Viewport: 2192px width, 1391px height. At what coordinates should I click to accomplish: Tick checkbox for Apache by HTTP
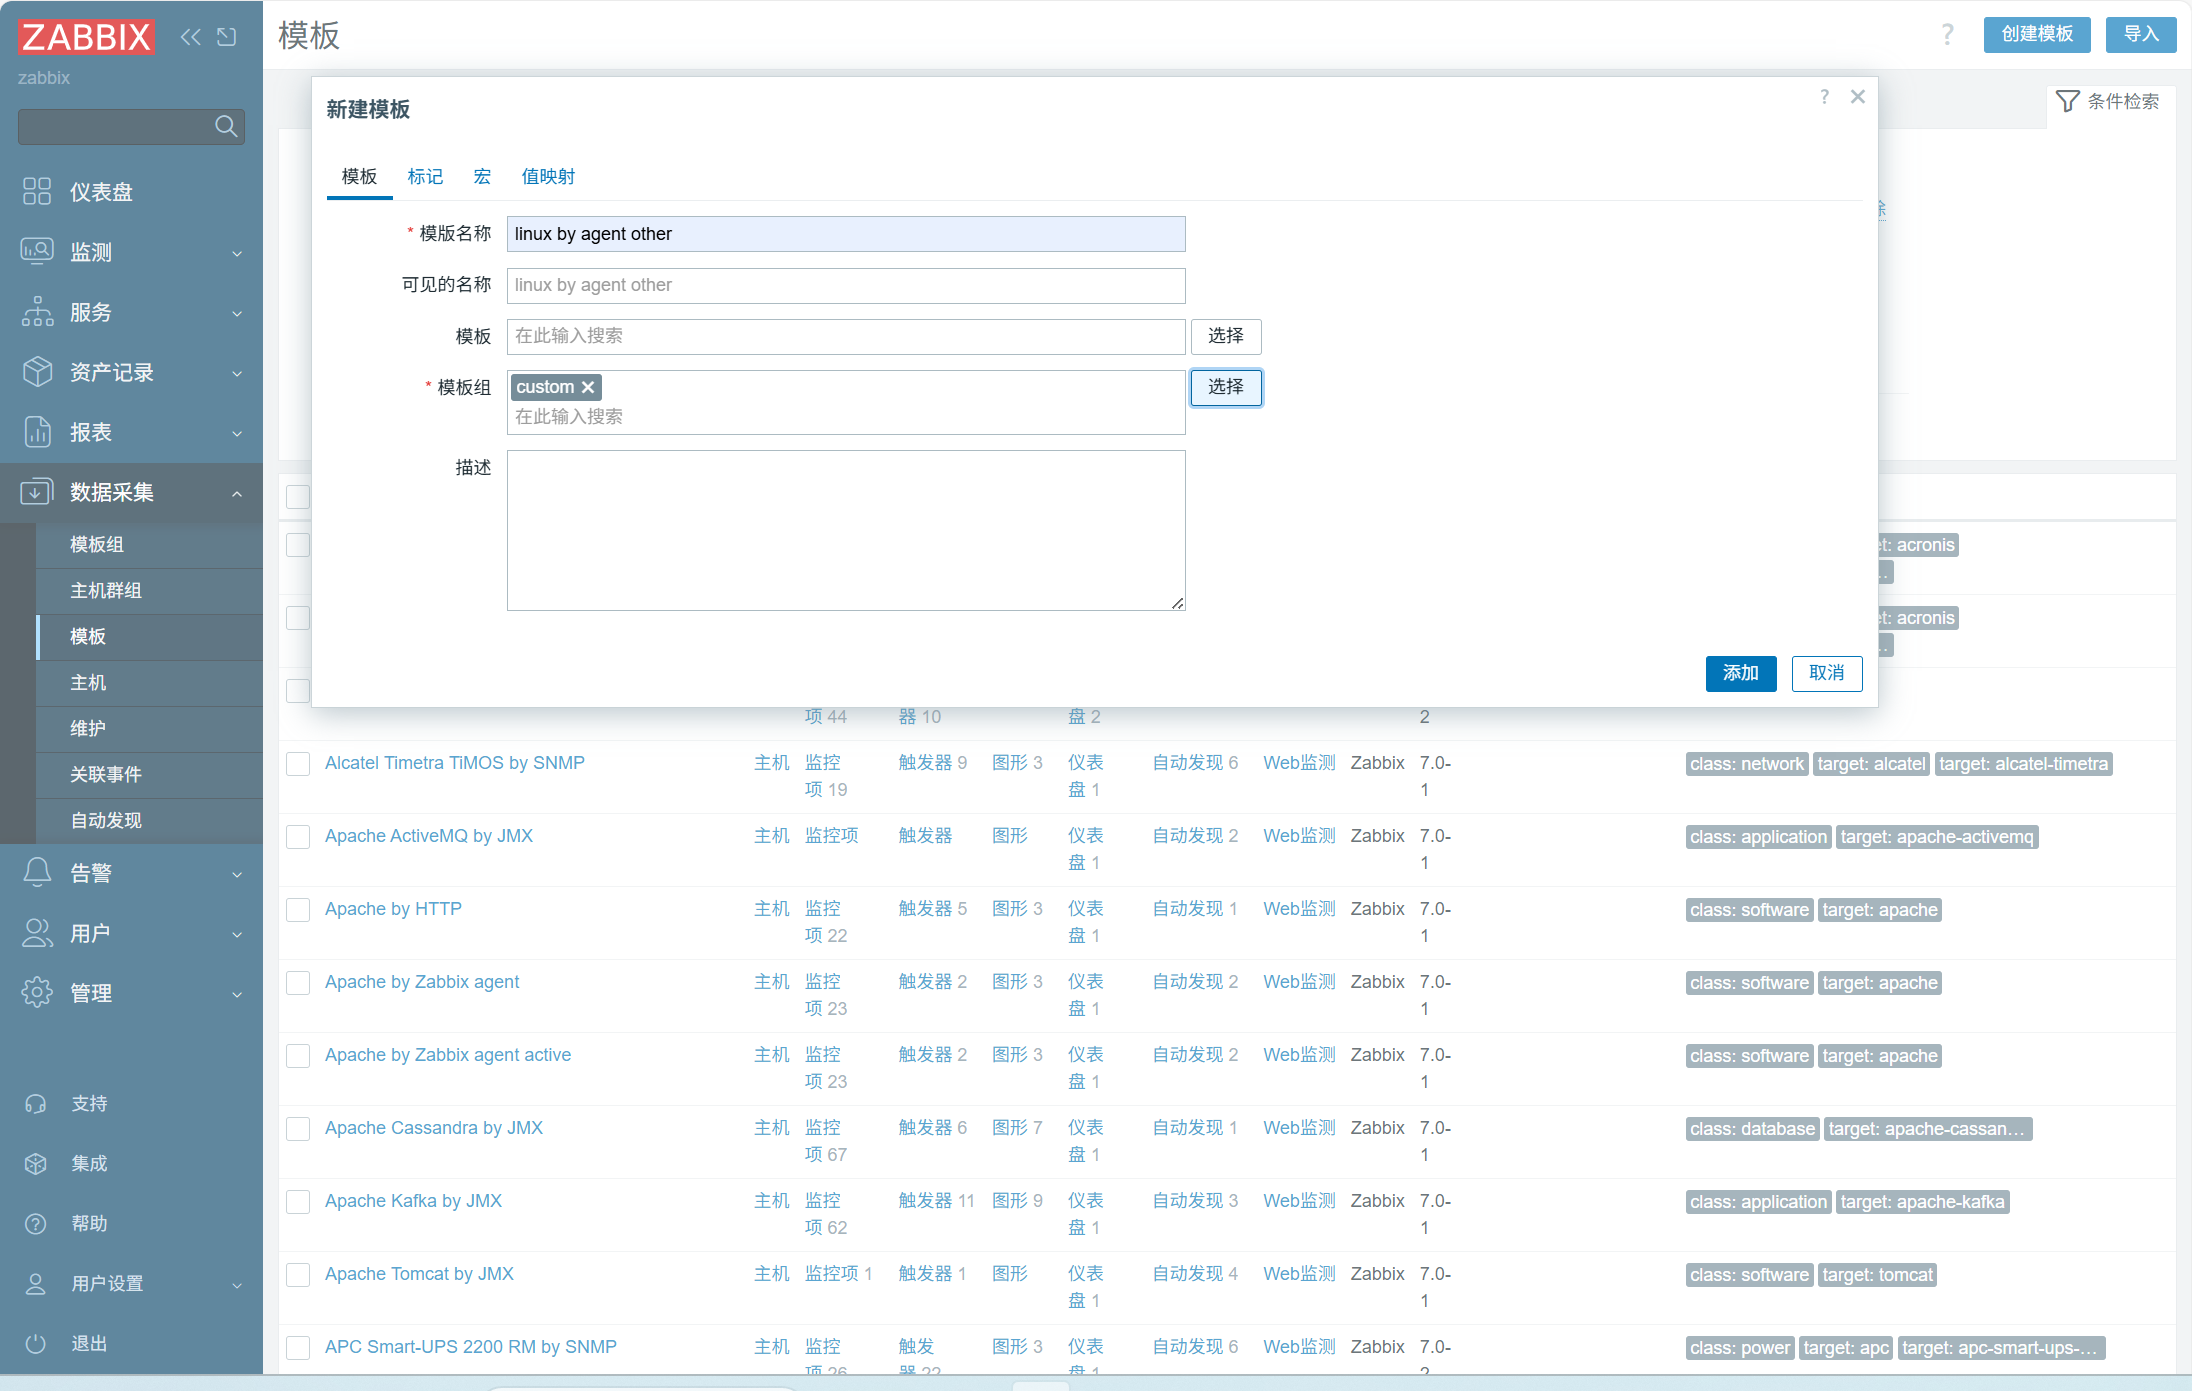tap(298, 910)
